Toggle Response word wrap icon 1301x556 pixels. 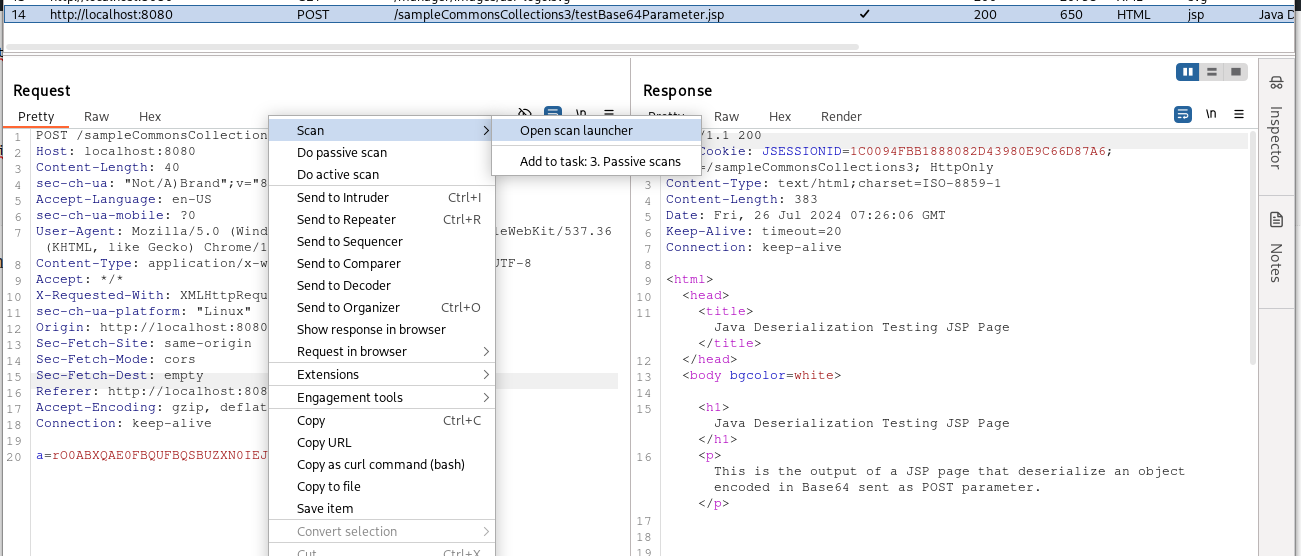point(1183,114)
